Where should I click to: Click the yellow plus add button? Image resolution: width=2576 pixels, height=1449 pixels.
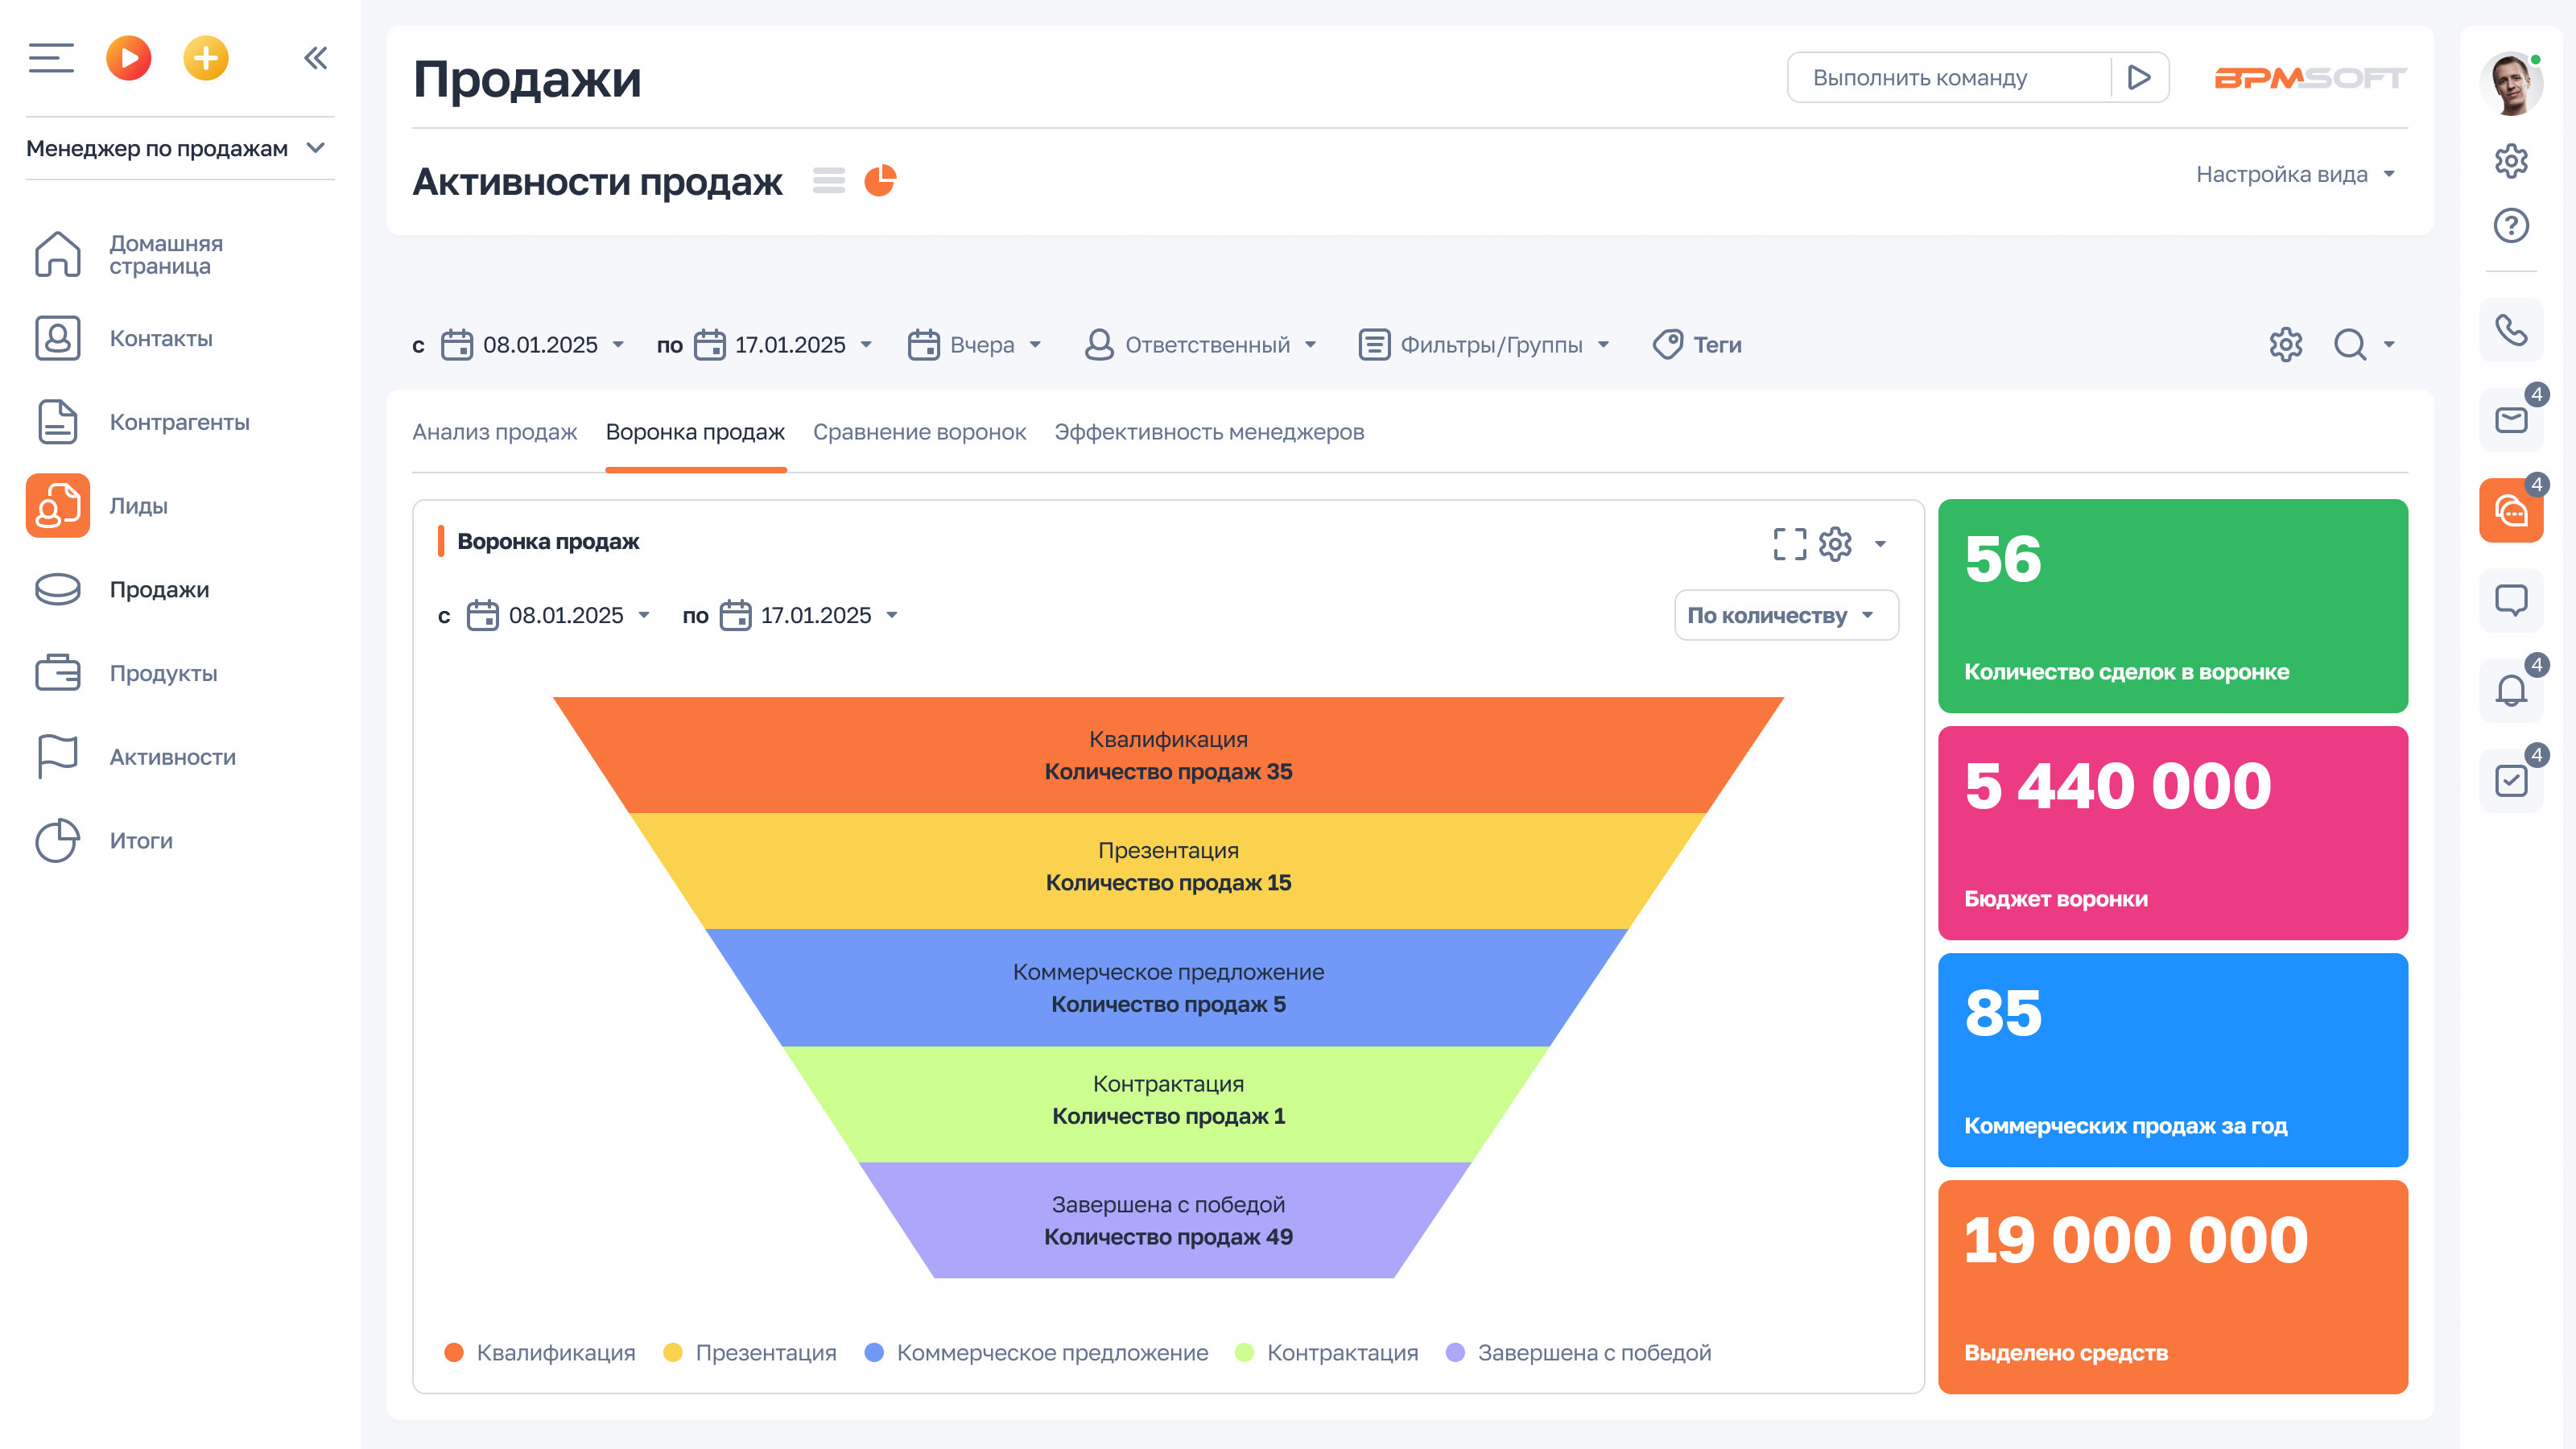206,58
